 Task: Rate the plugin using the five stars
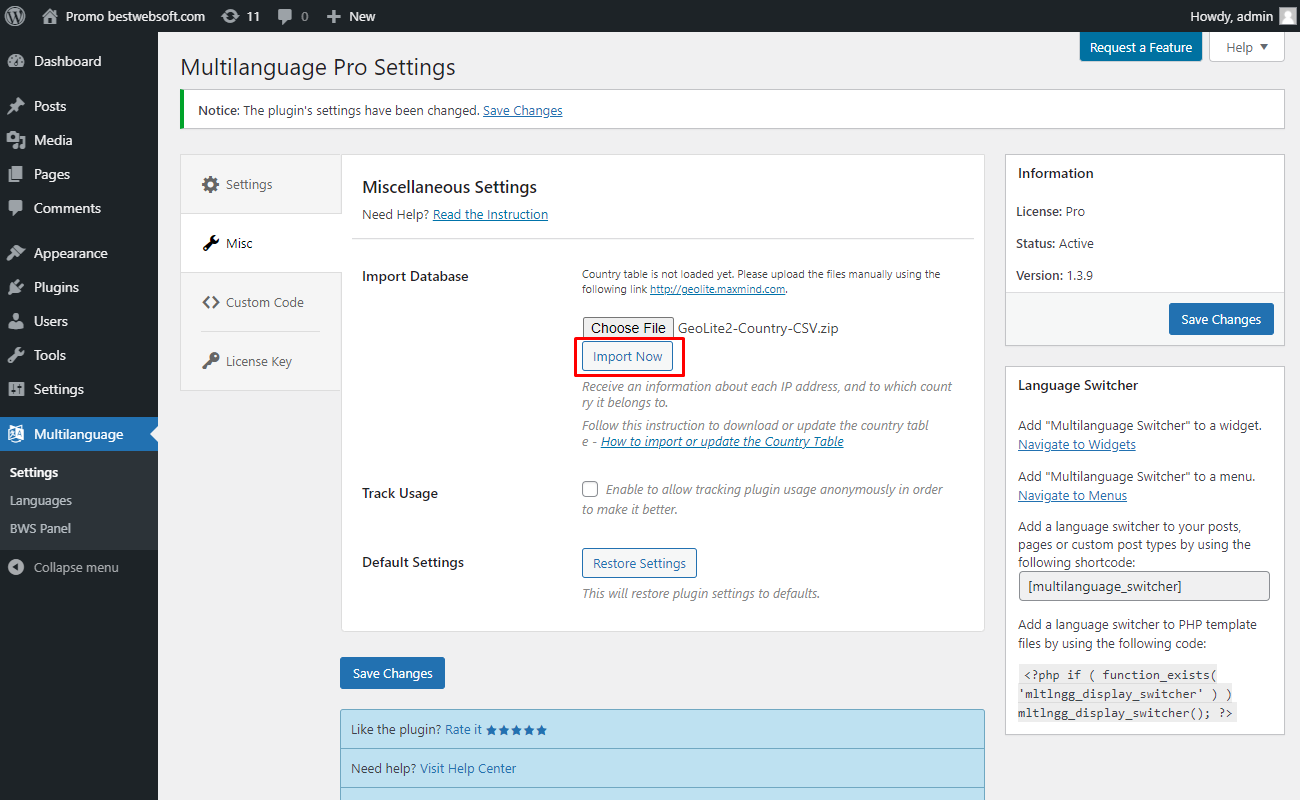click(x=517, y=730)
